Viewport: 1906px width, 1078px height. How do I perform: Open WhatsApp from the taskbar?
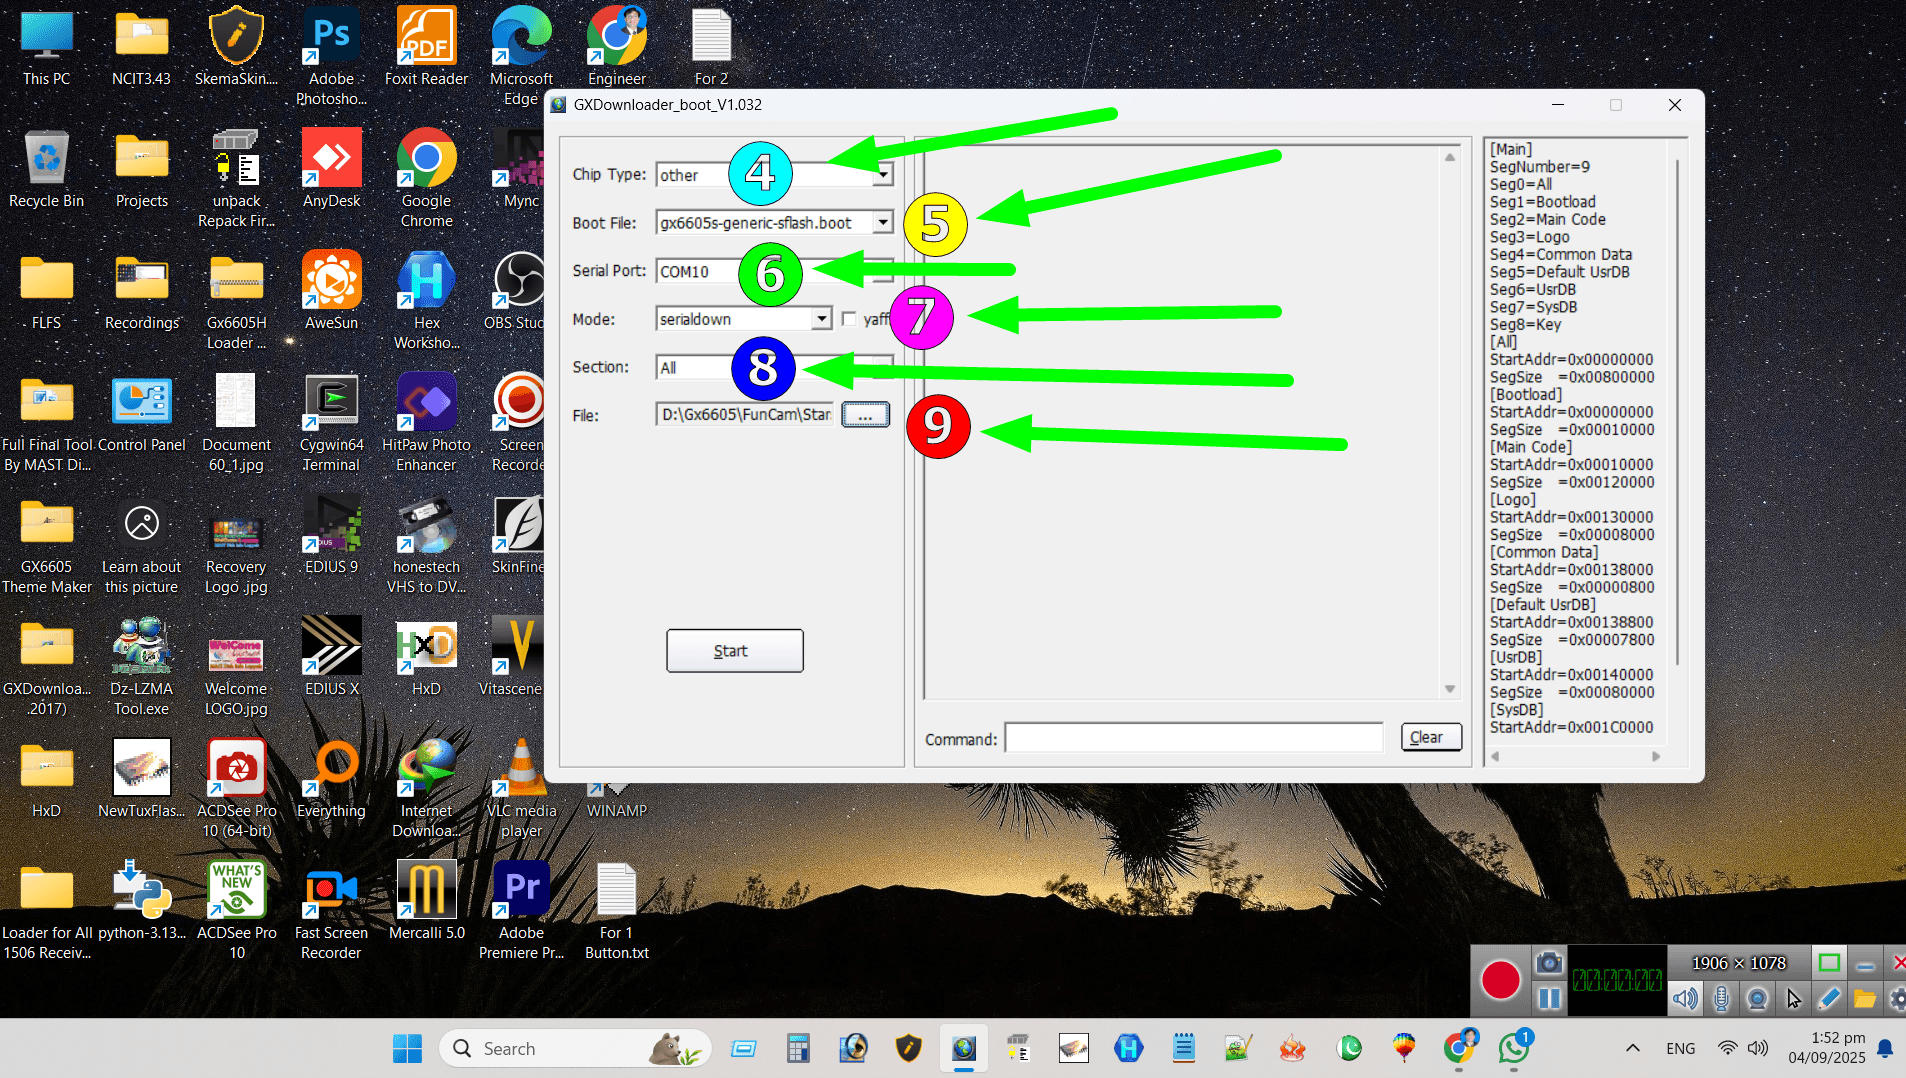pyautogui.click(x=1513, y=1048)
